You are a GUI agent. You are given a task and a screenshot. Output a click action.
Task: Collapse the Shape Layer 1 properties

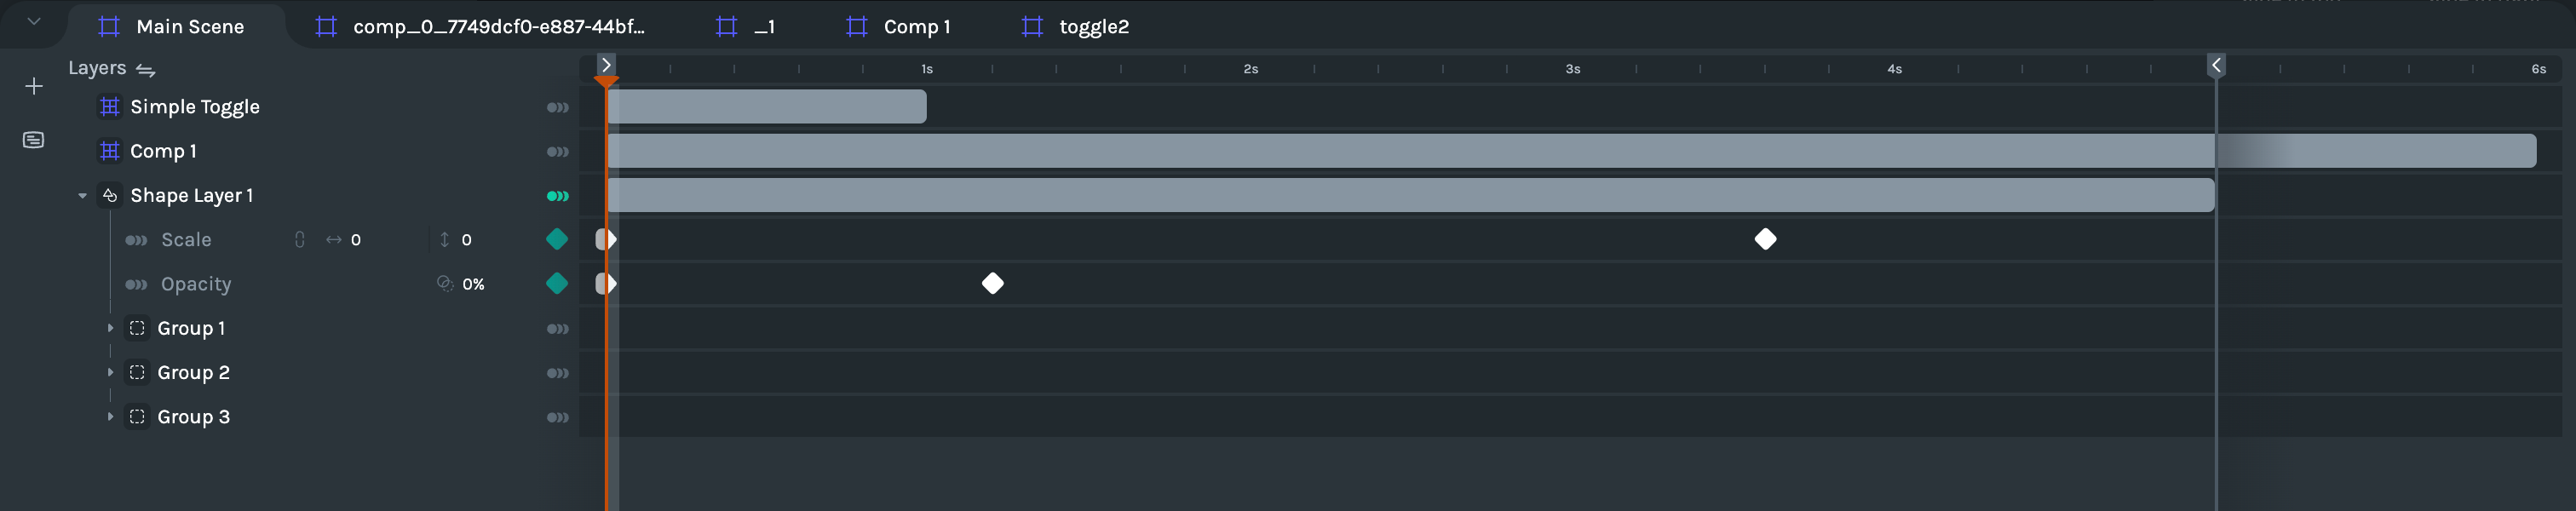tap(83, 196)
